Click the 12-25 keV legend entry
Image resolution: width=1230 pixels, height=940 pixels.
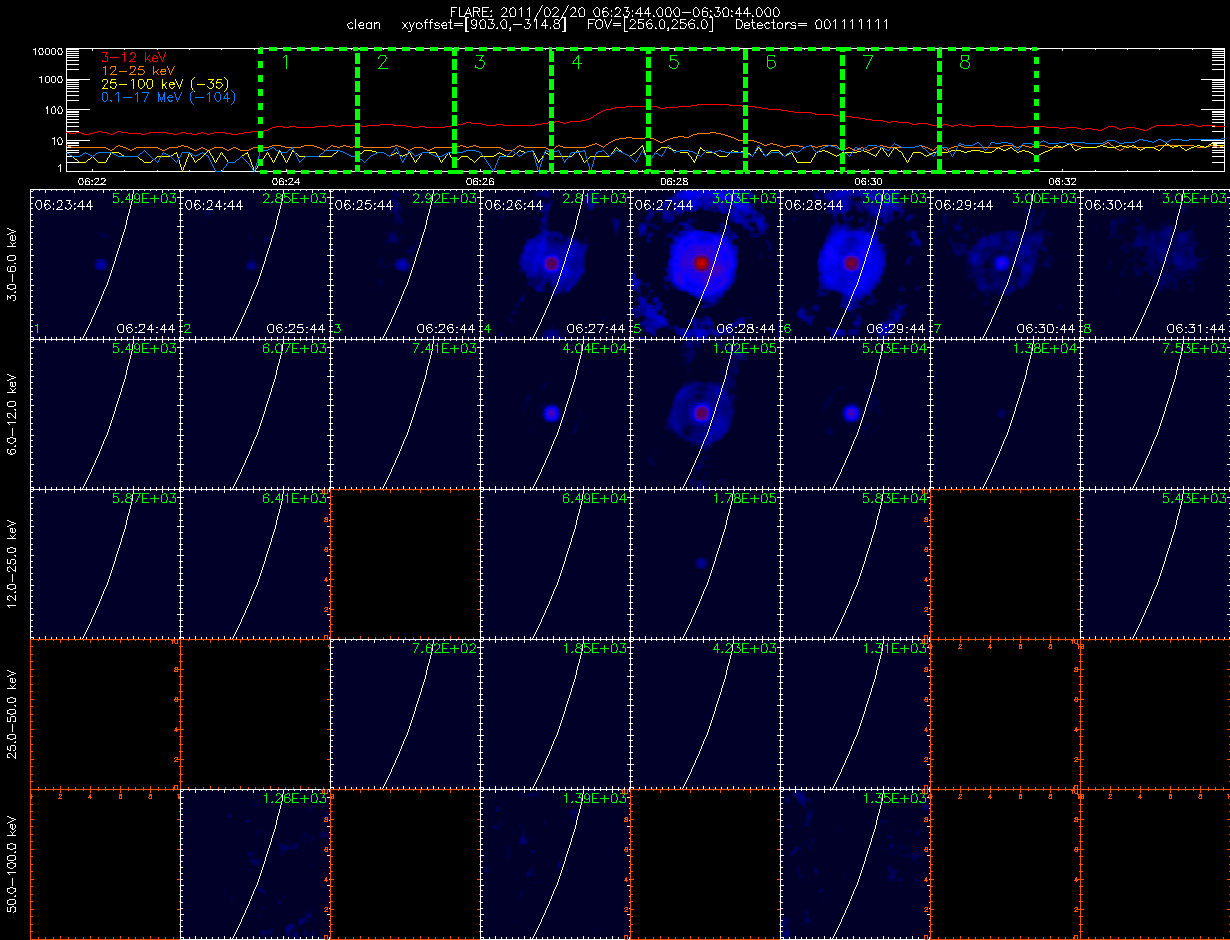click(139, 72)
